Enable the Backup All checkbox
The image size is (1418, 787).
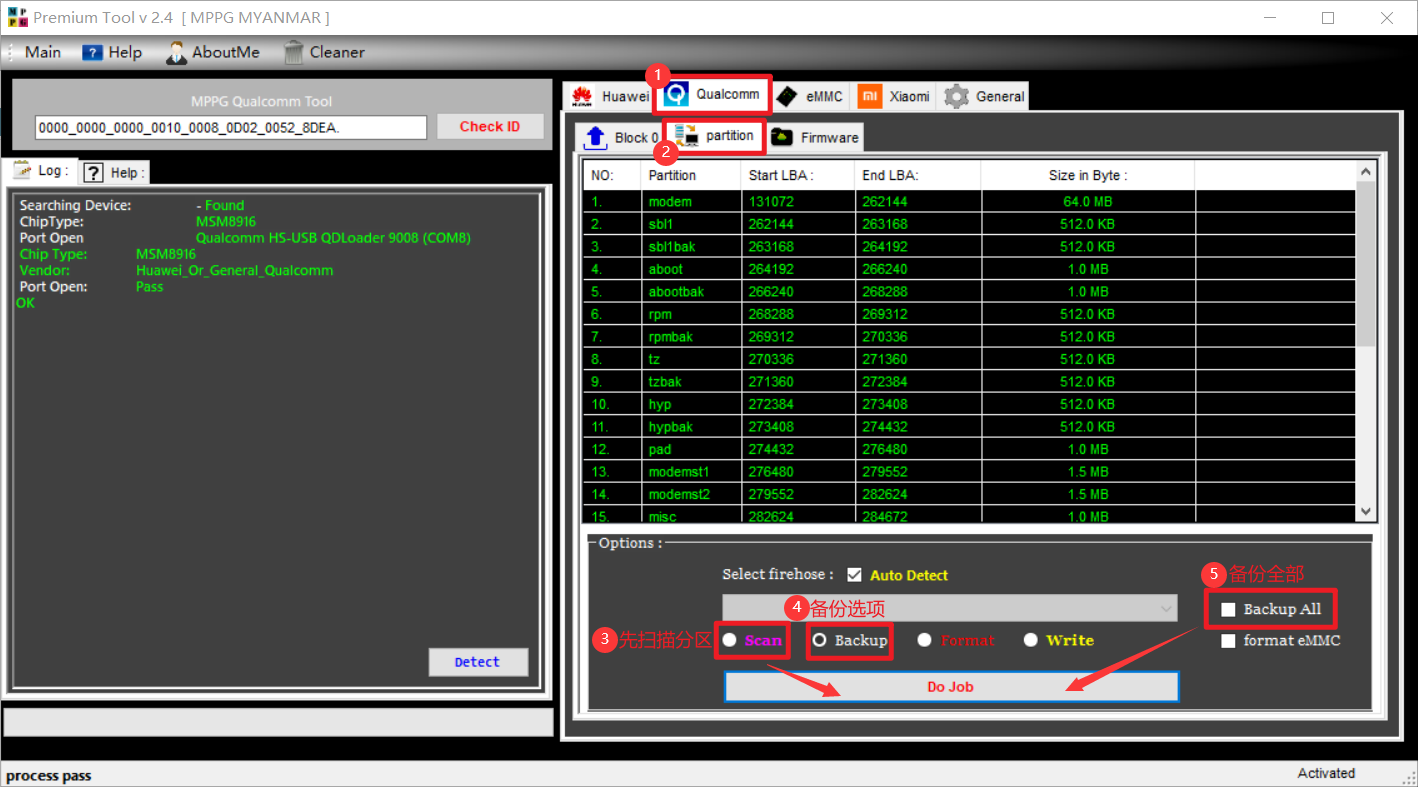[x=1228, y=609]
